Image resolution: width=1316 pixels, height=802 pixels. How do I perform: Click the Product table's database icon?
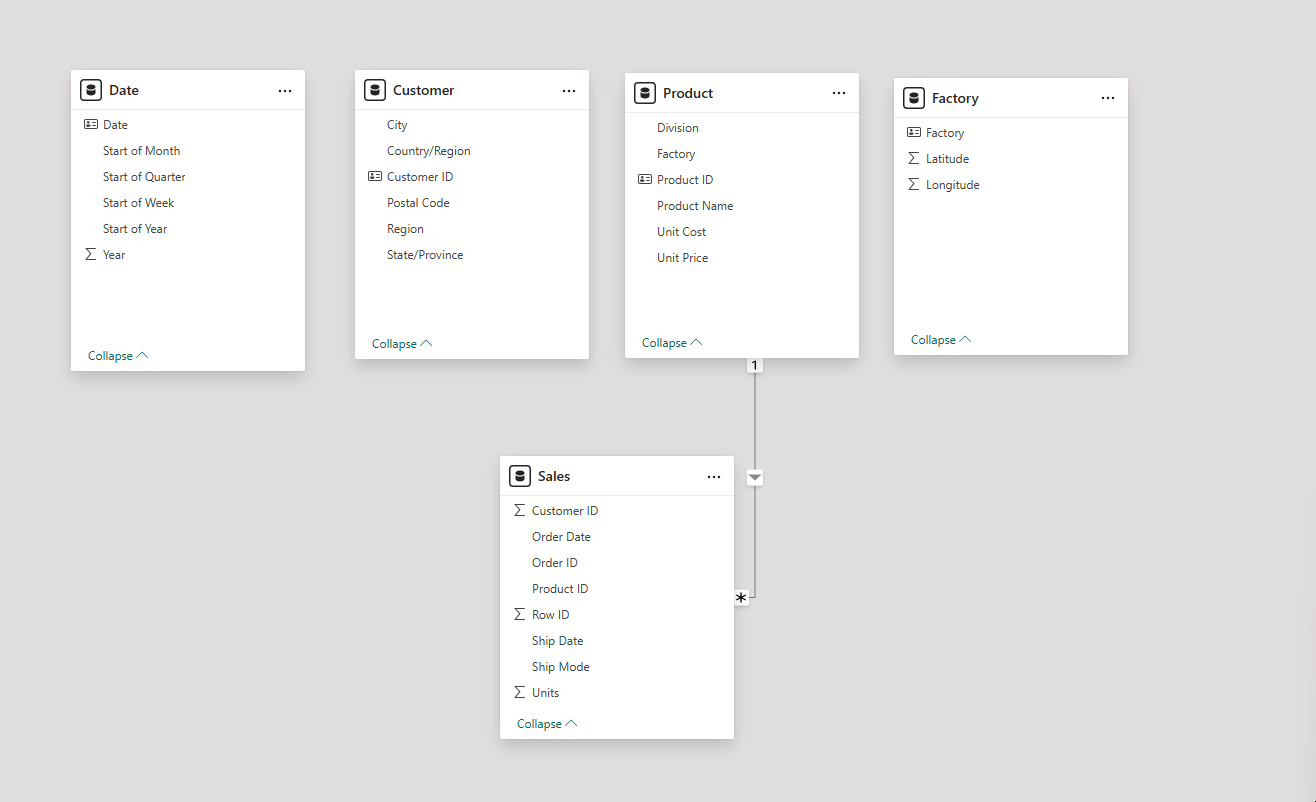pyautogui.click(x=645, y=93)
